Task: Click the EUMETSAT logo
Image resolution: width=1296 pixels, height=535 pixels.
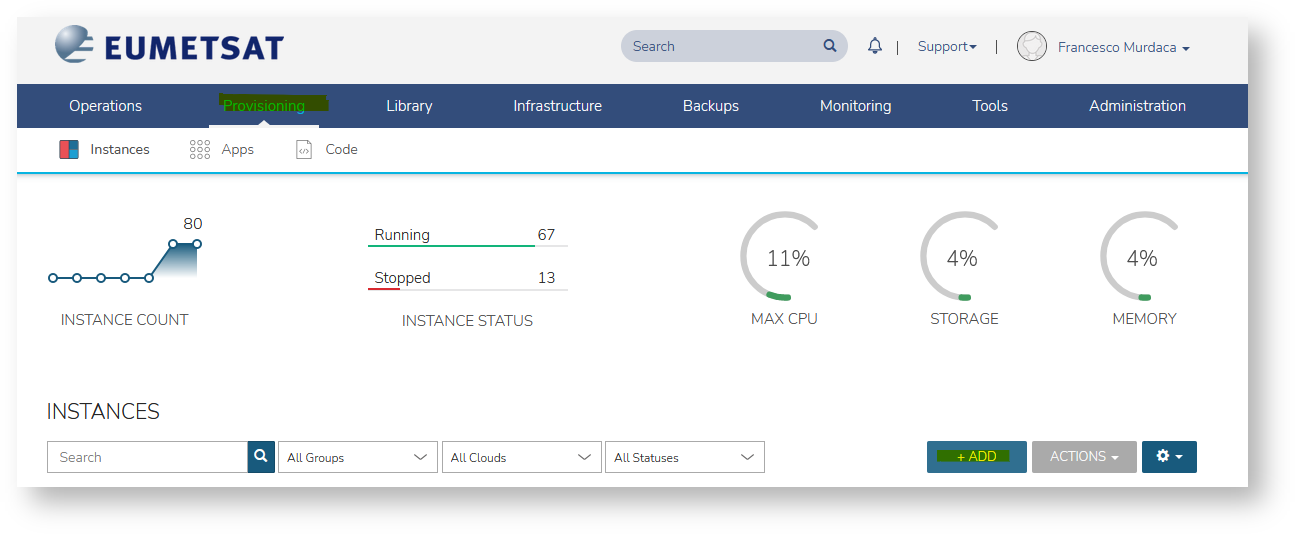Action: coord(169,46)
